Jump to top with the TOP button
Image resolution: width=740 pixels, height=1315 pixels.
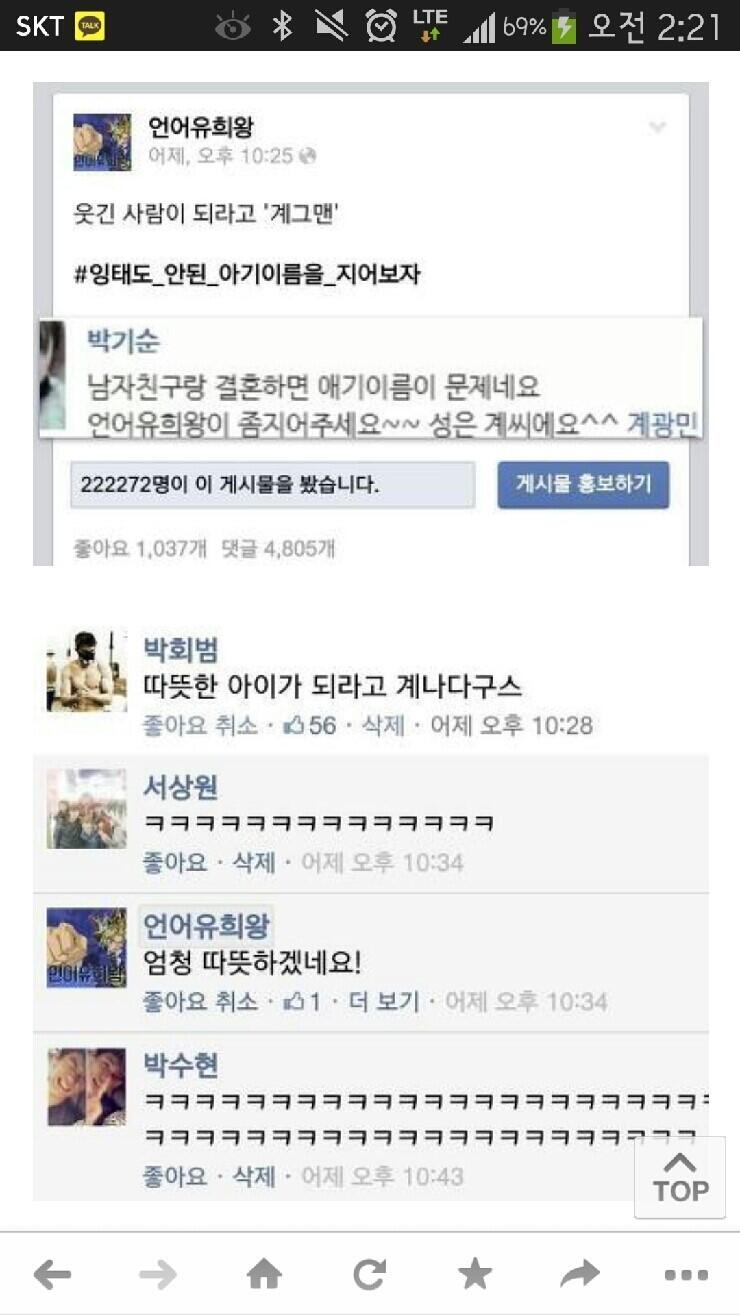point(680,1177)
